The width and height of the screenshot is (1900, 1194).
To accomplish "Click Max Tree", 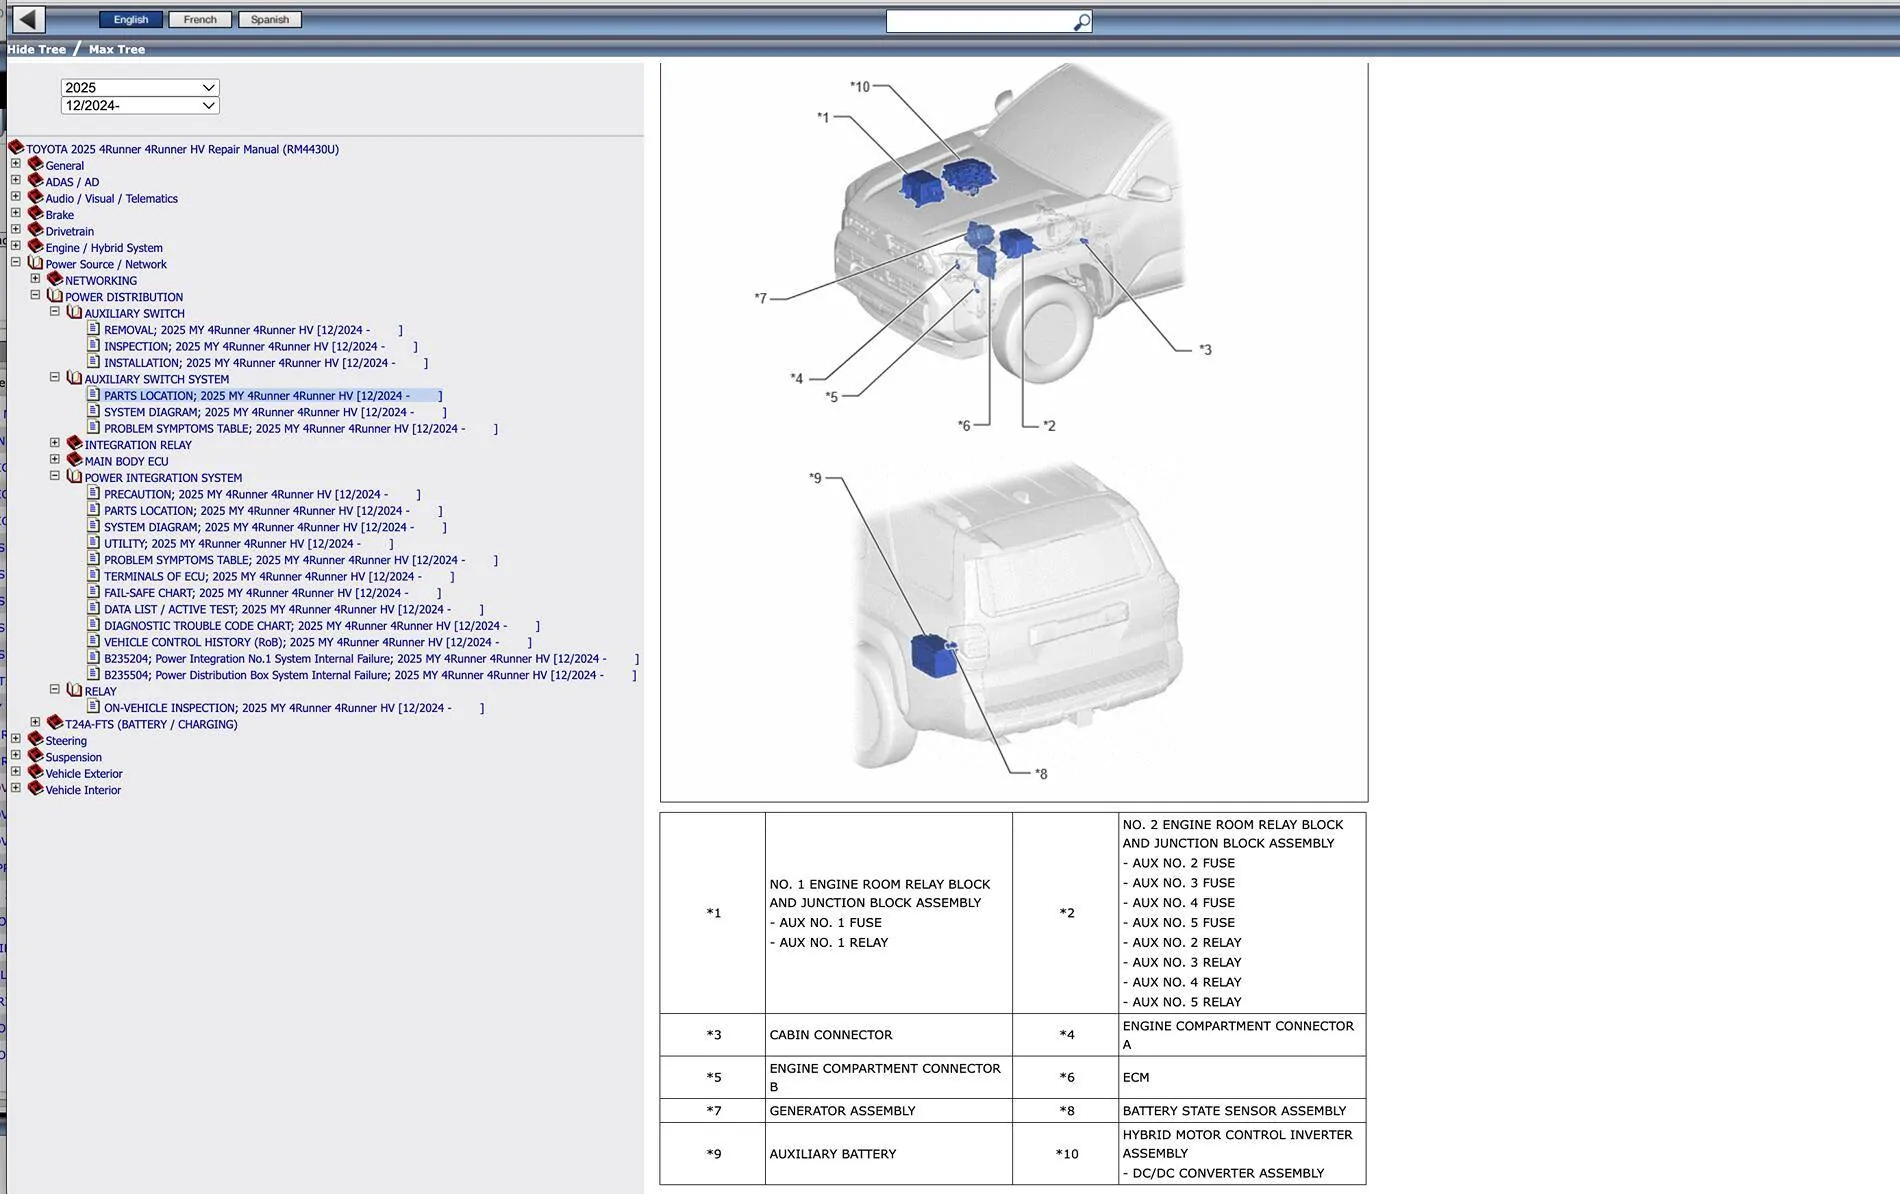I will (x=117, y=49).
